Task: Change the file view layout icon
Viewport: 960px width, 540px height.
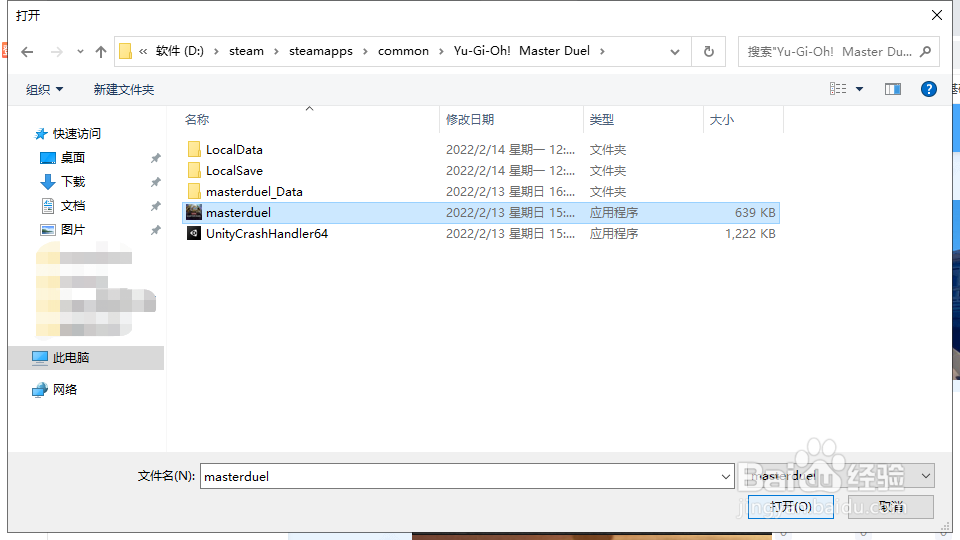Action: (x=838, y=89)
